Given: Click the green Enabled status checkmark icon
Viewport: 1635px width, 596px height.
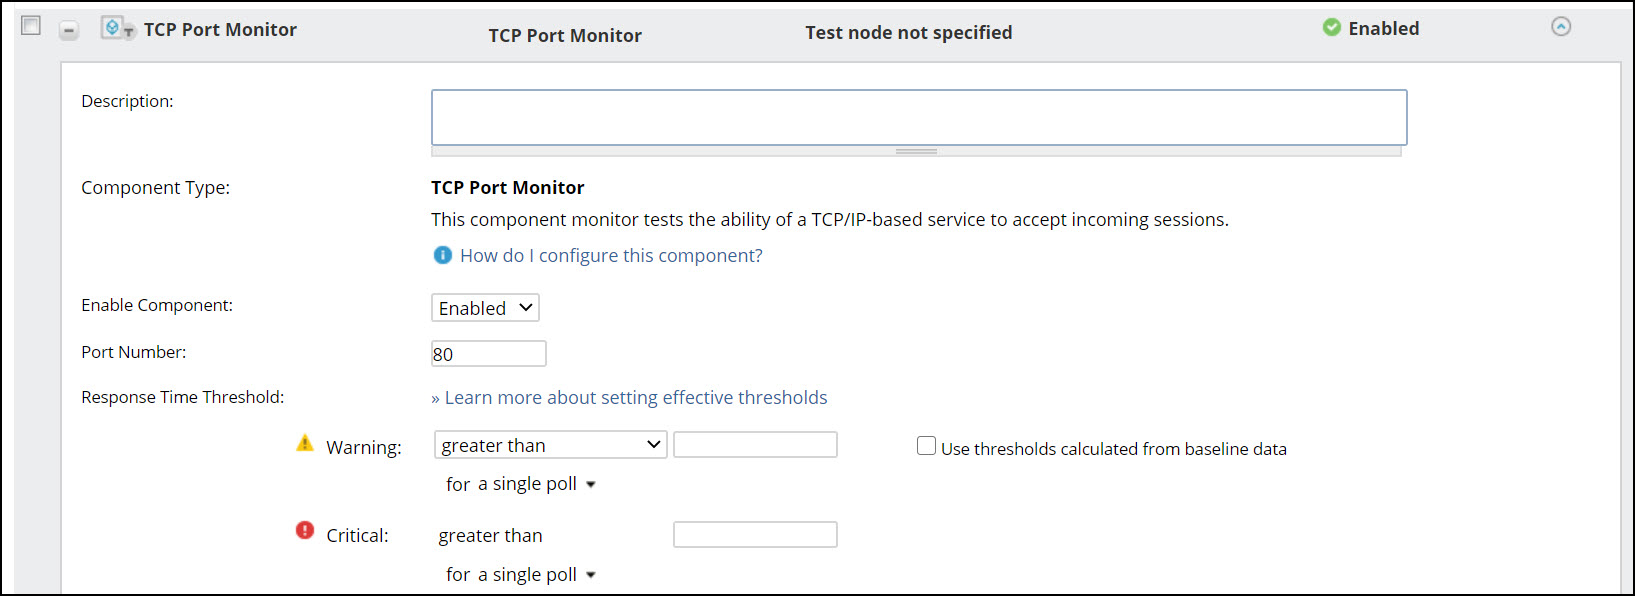Looking at the screenshot, I should 1331,27.
